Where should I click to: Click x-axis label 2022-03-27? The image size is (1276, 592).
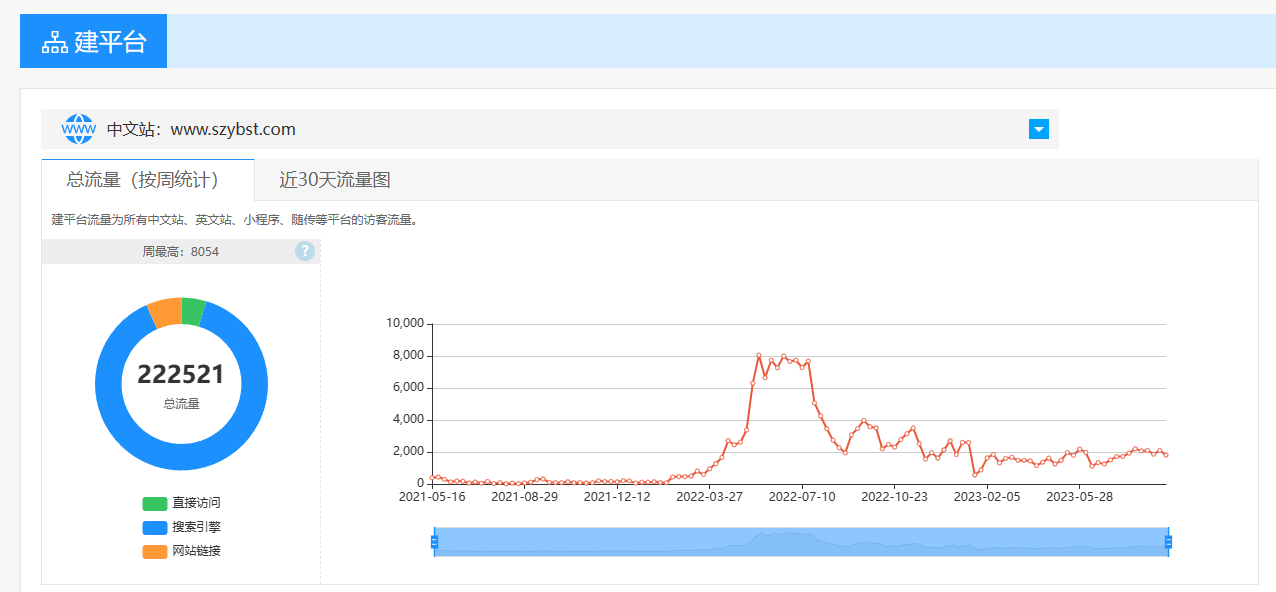point(709,496)
